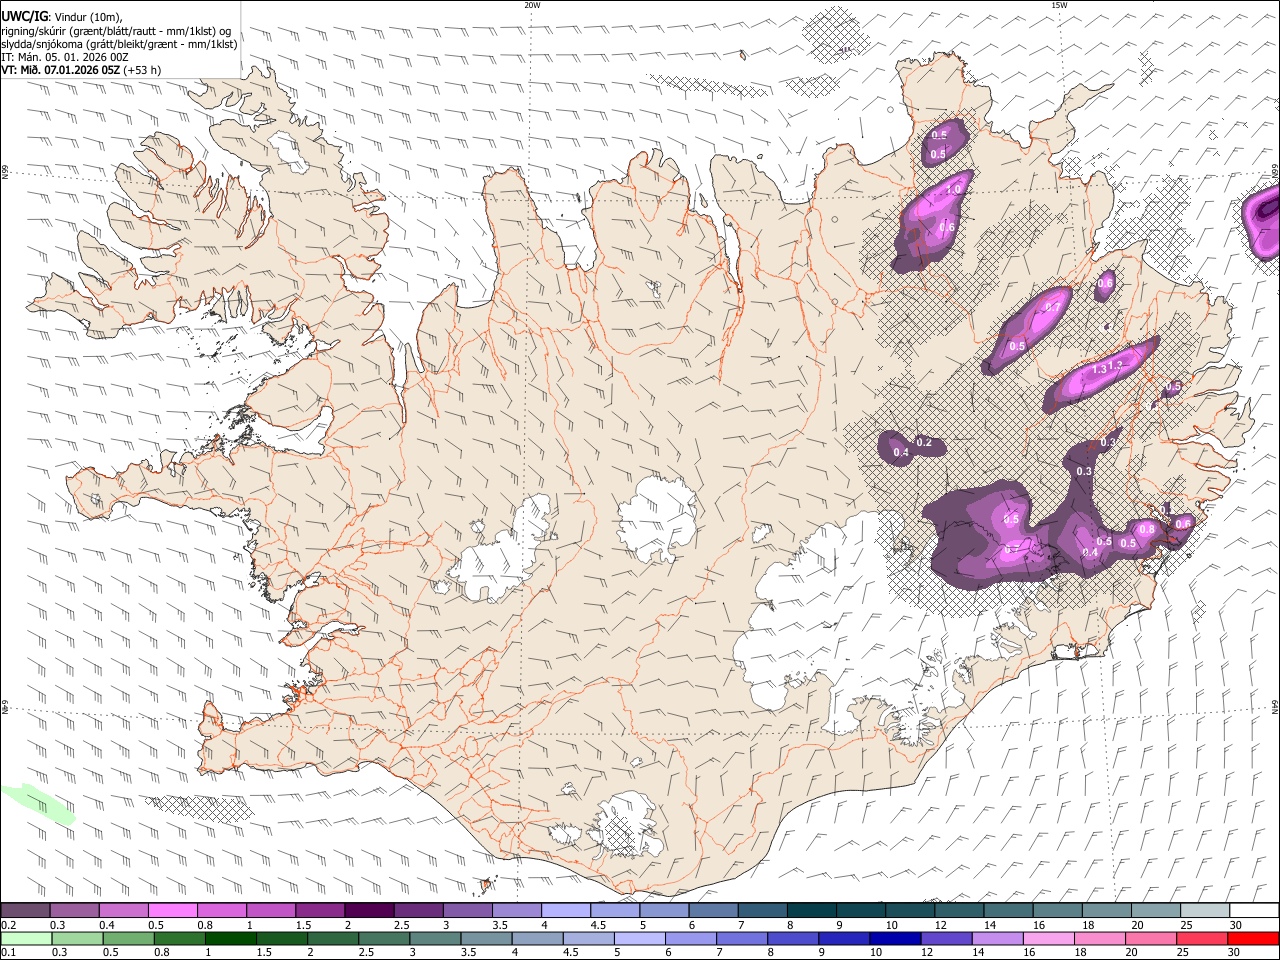Click the bottom-row dark green swatch between 1 and 1.5

point(230,939)
